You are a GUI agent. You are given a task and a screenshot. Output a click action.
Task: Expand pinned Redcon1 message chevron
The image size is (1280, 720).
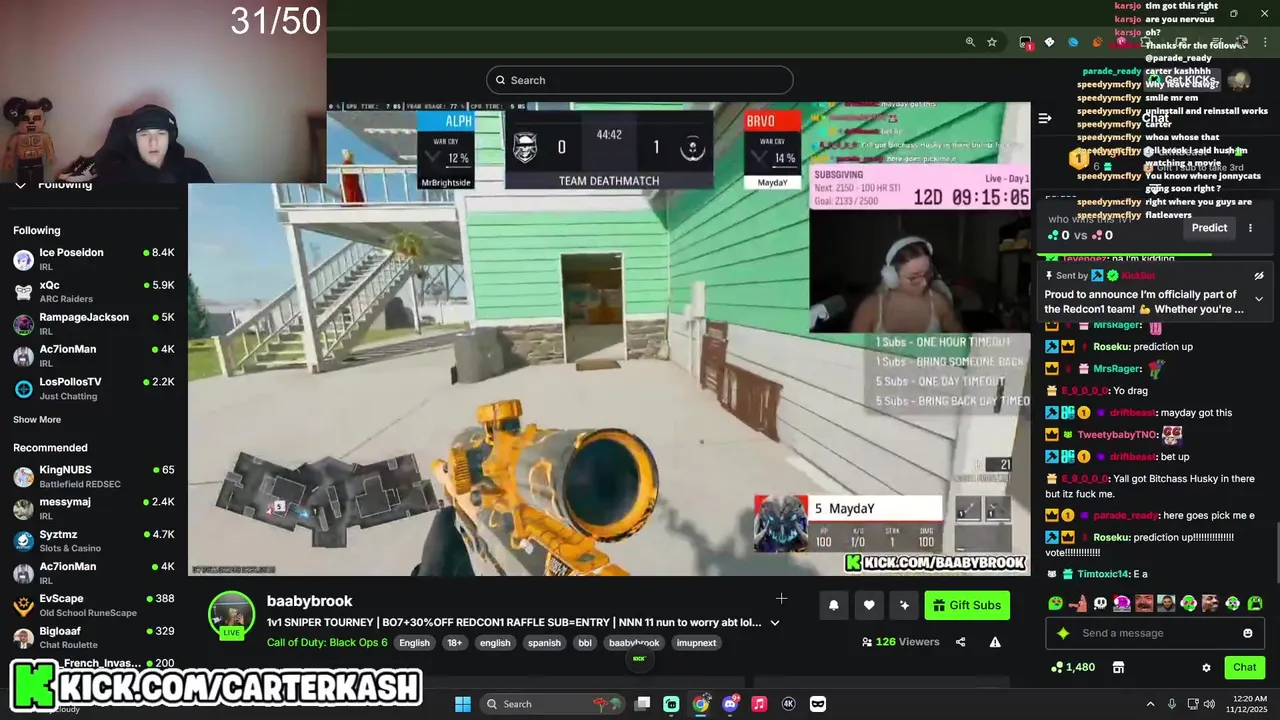[1259, 299]
